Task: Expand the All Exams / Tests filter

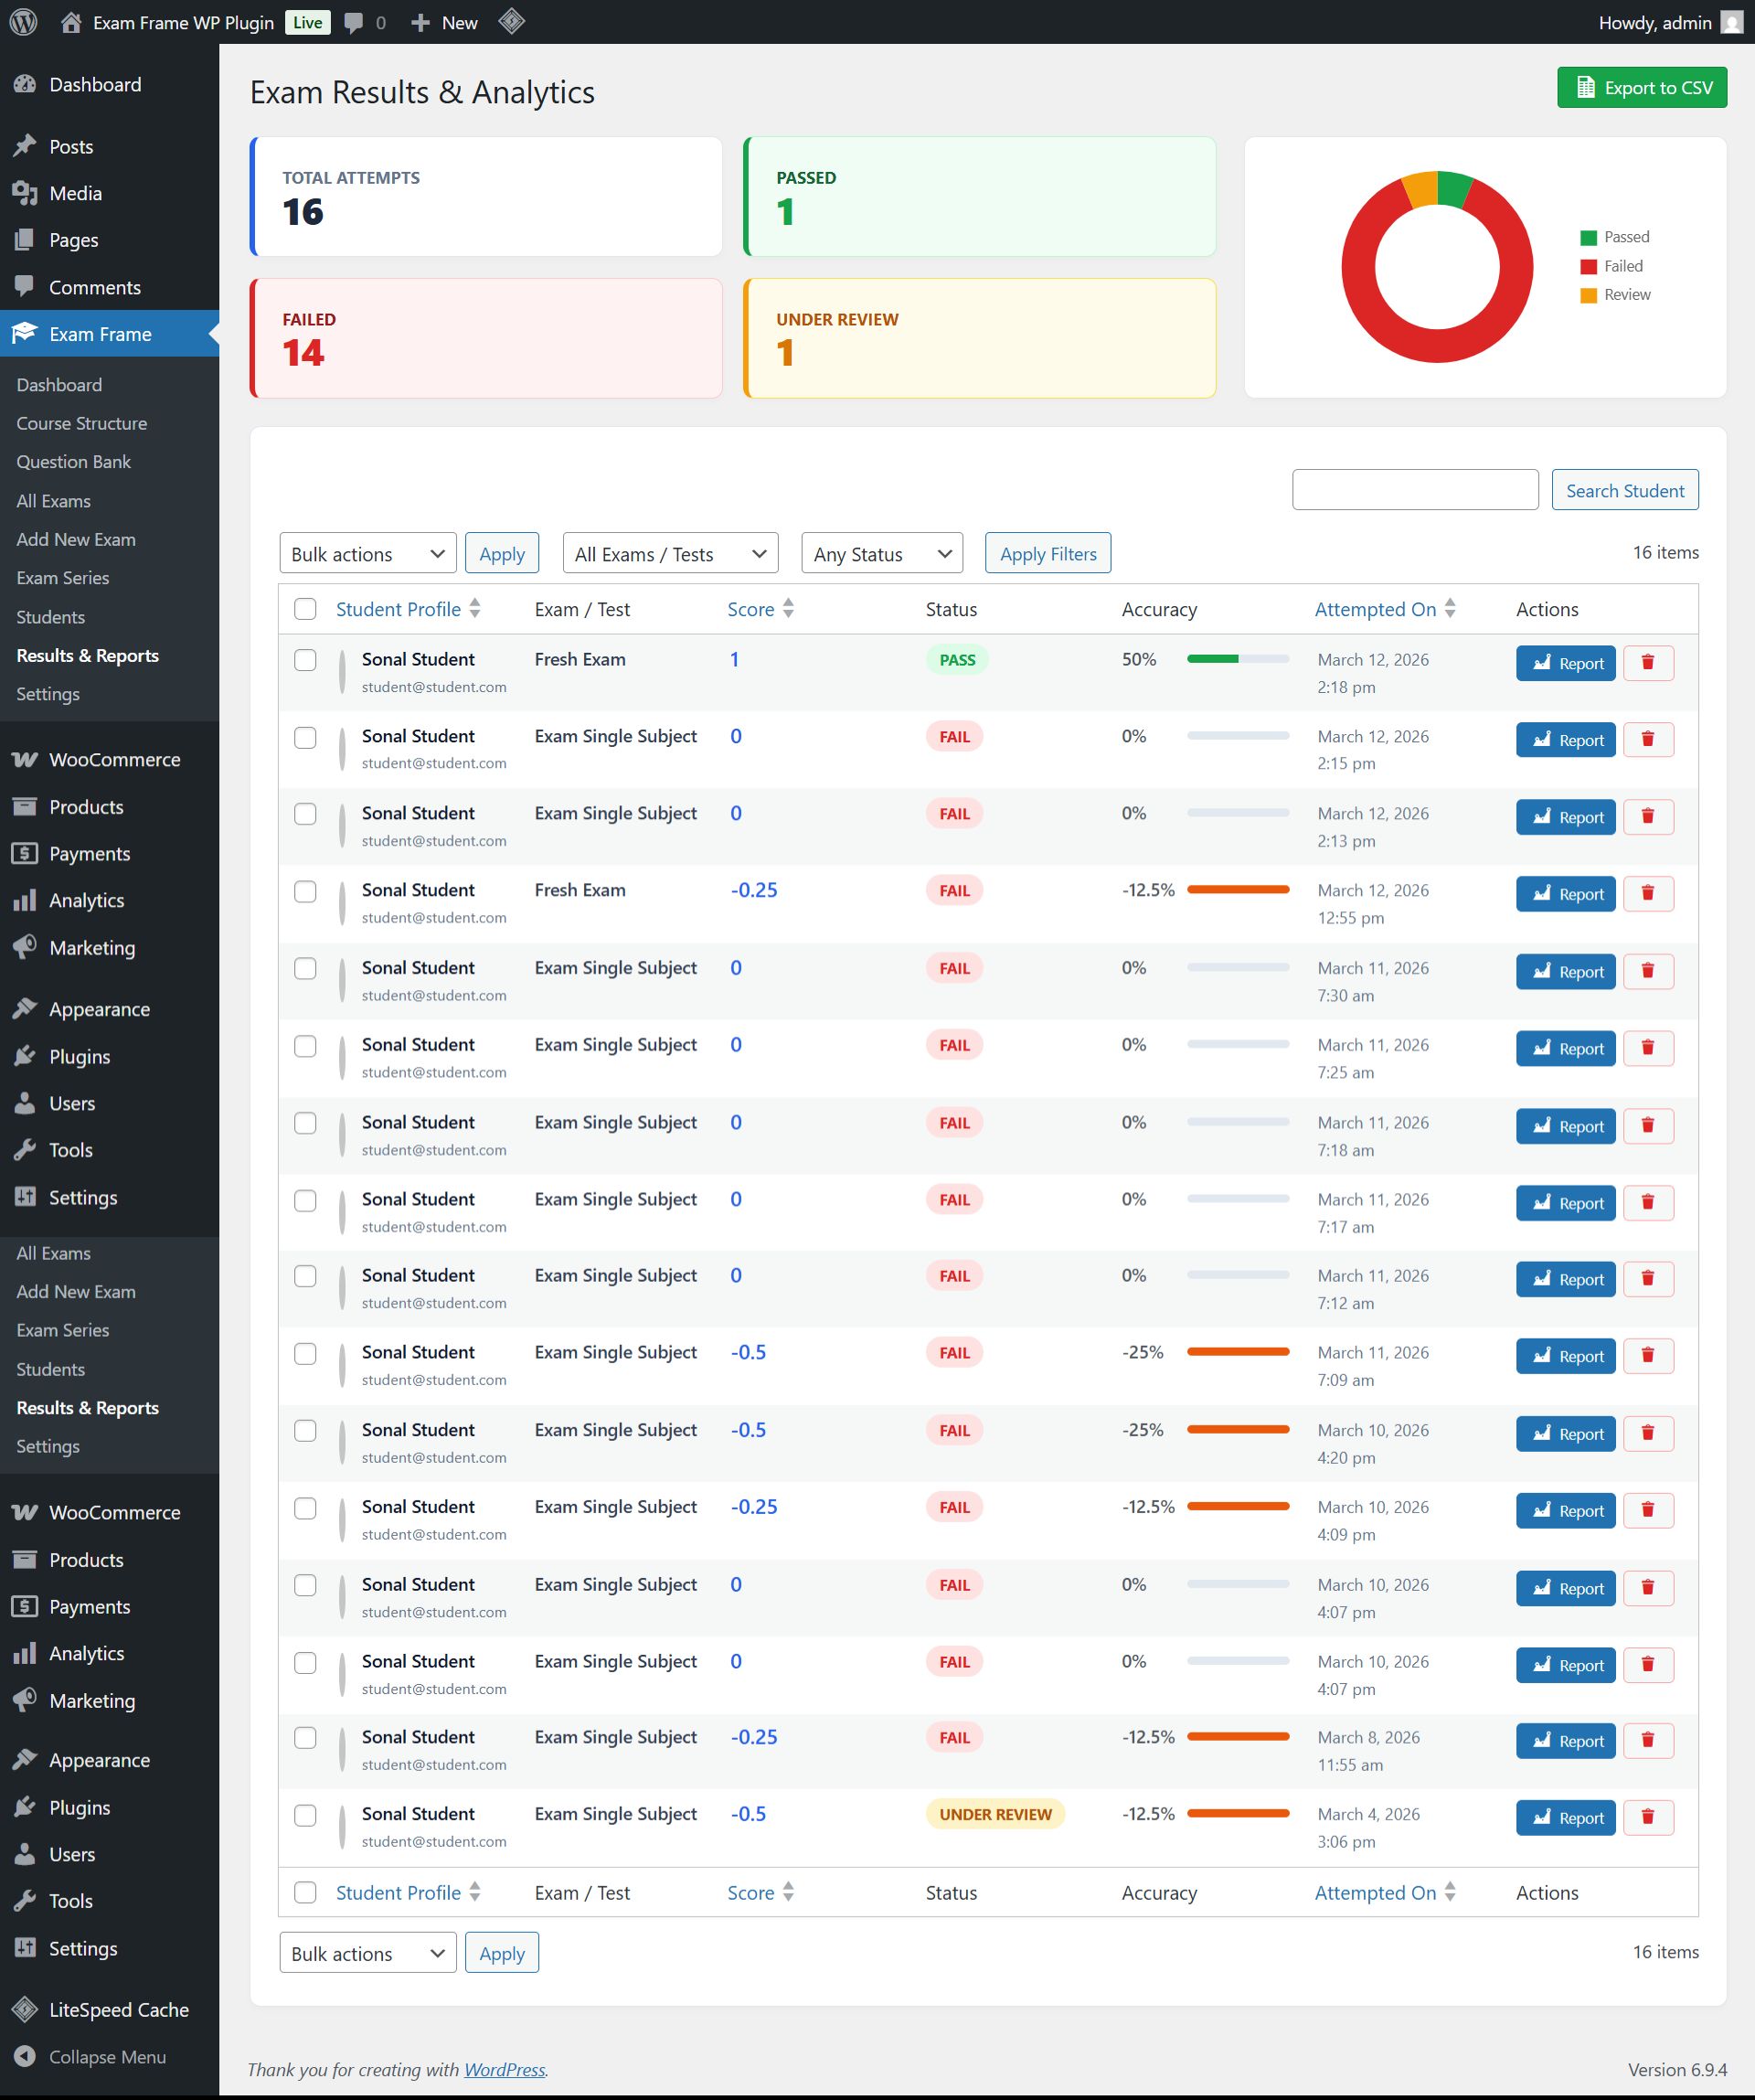Action: coord(670,554)
